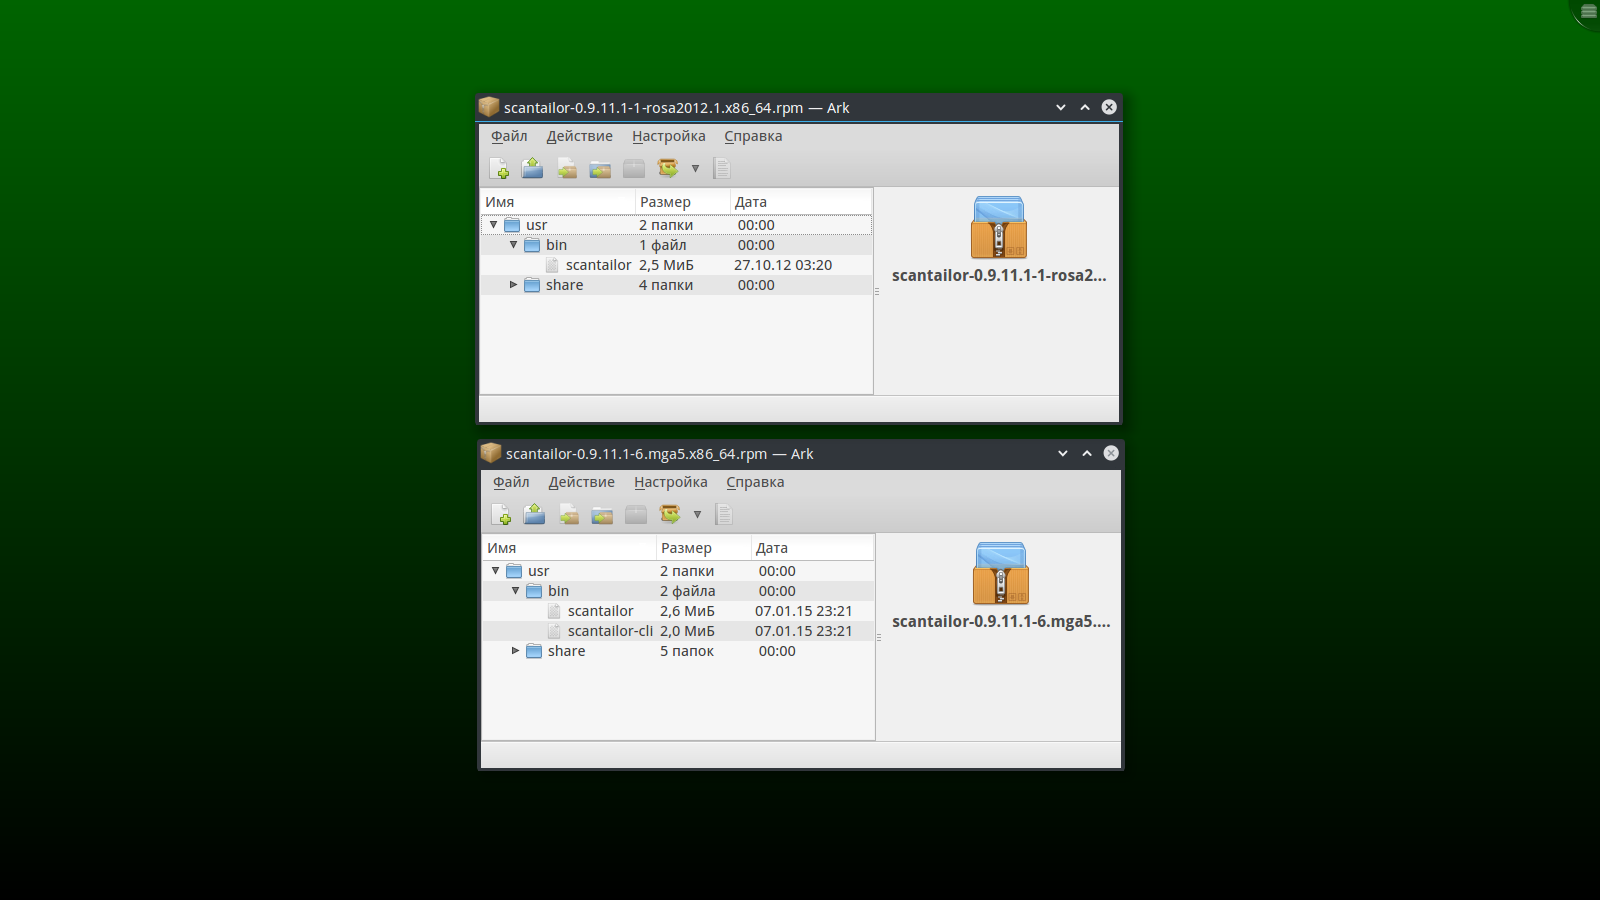Collapse usr folder in rosa2012 window
1600x900 pixels.
493,225
